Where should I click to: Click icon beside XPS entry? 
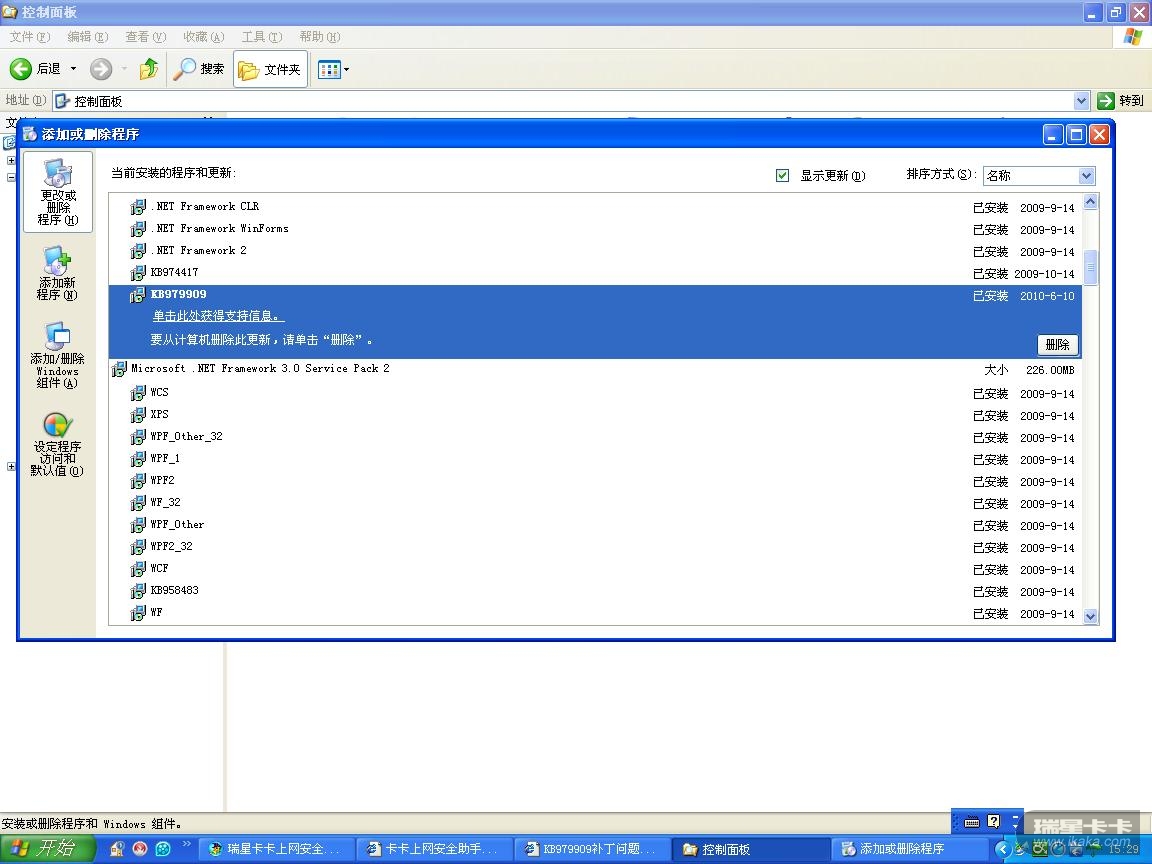coord(138,415)
